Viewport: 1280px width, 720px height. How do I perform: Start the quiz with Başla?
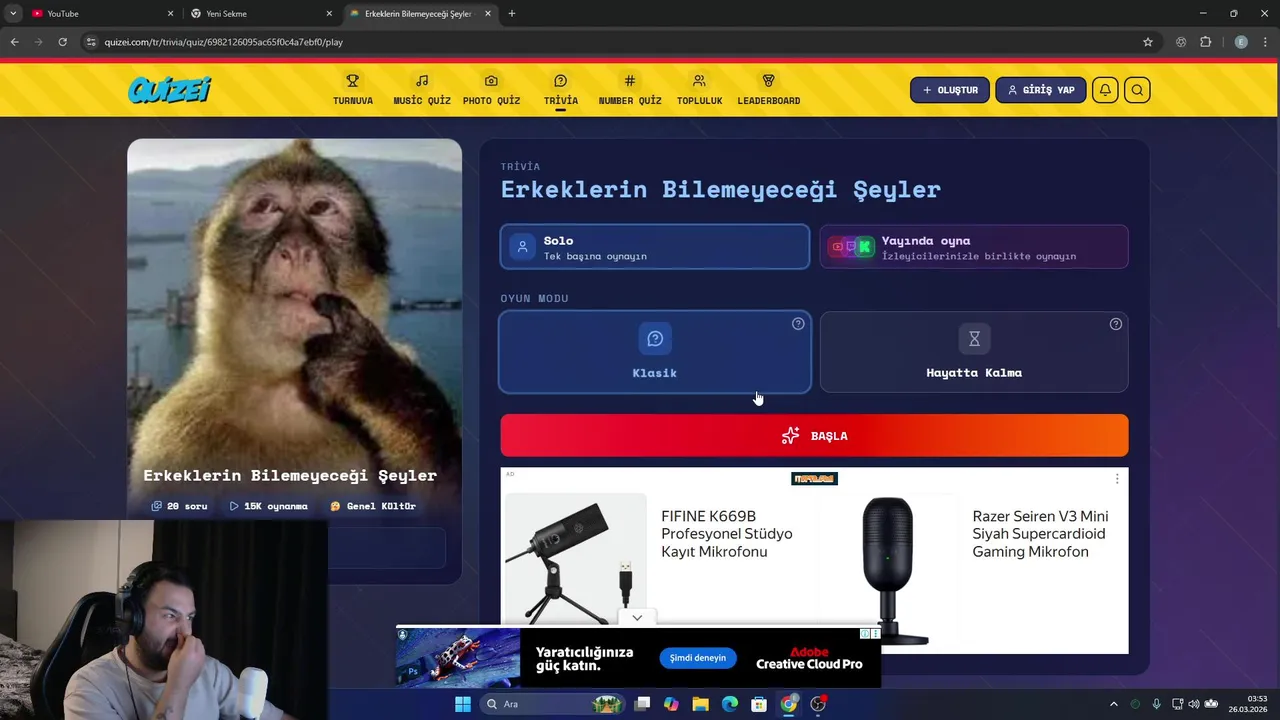tap(814, 436)
